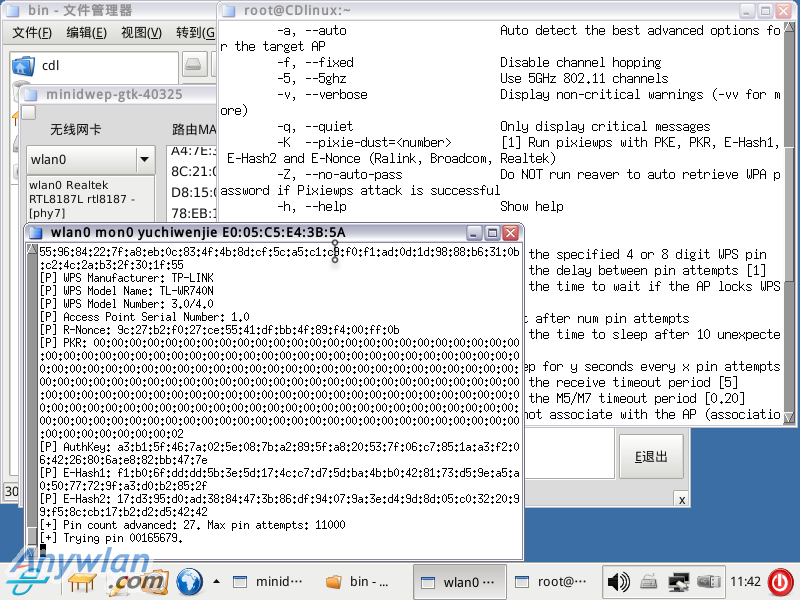800x600 pixels.
Task: Select the 8C:21 router MAC row
Action: 194,171
